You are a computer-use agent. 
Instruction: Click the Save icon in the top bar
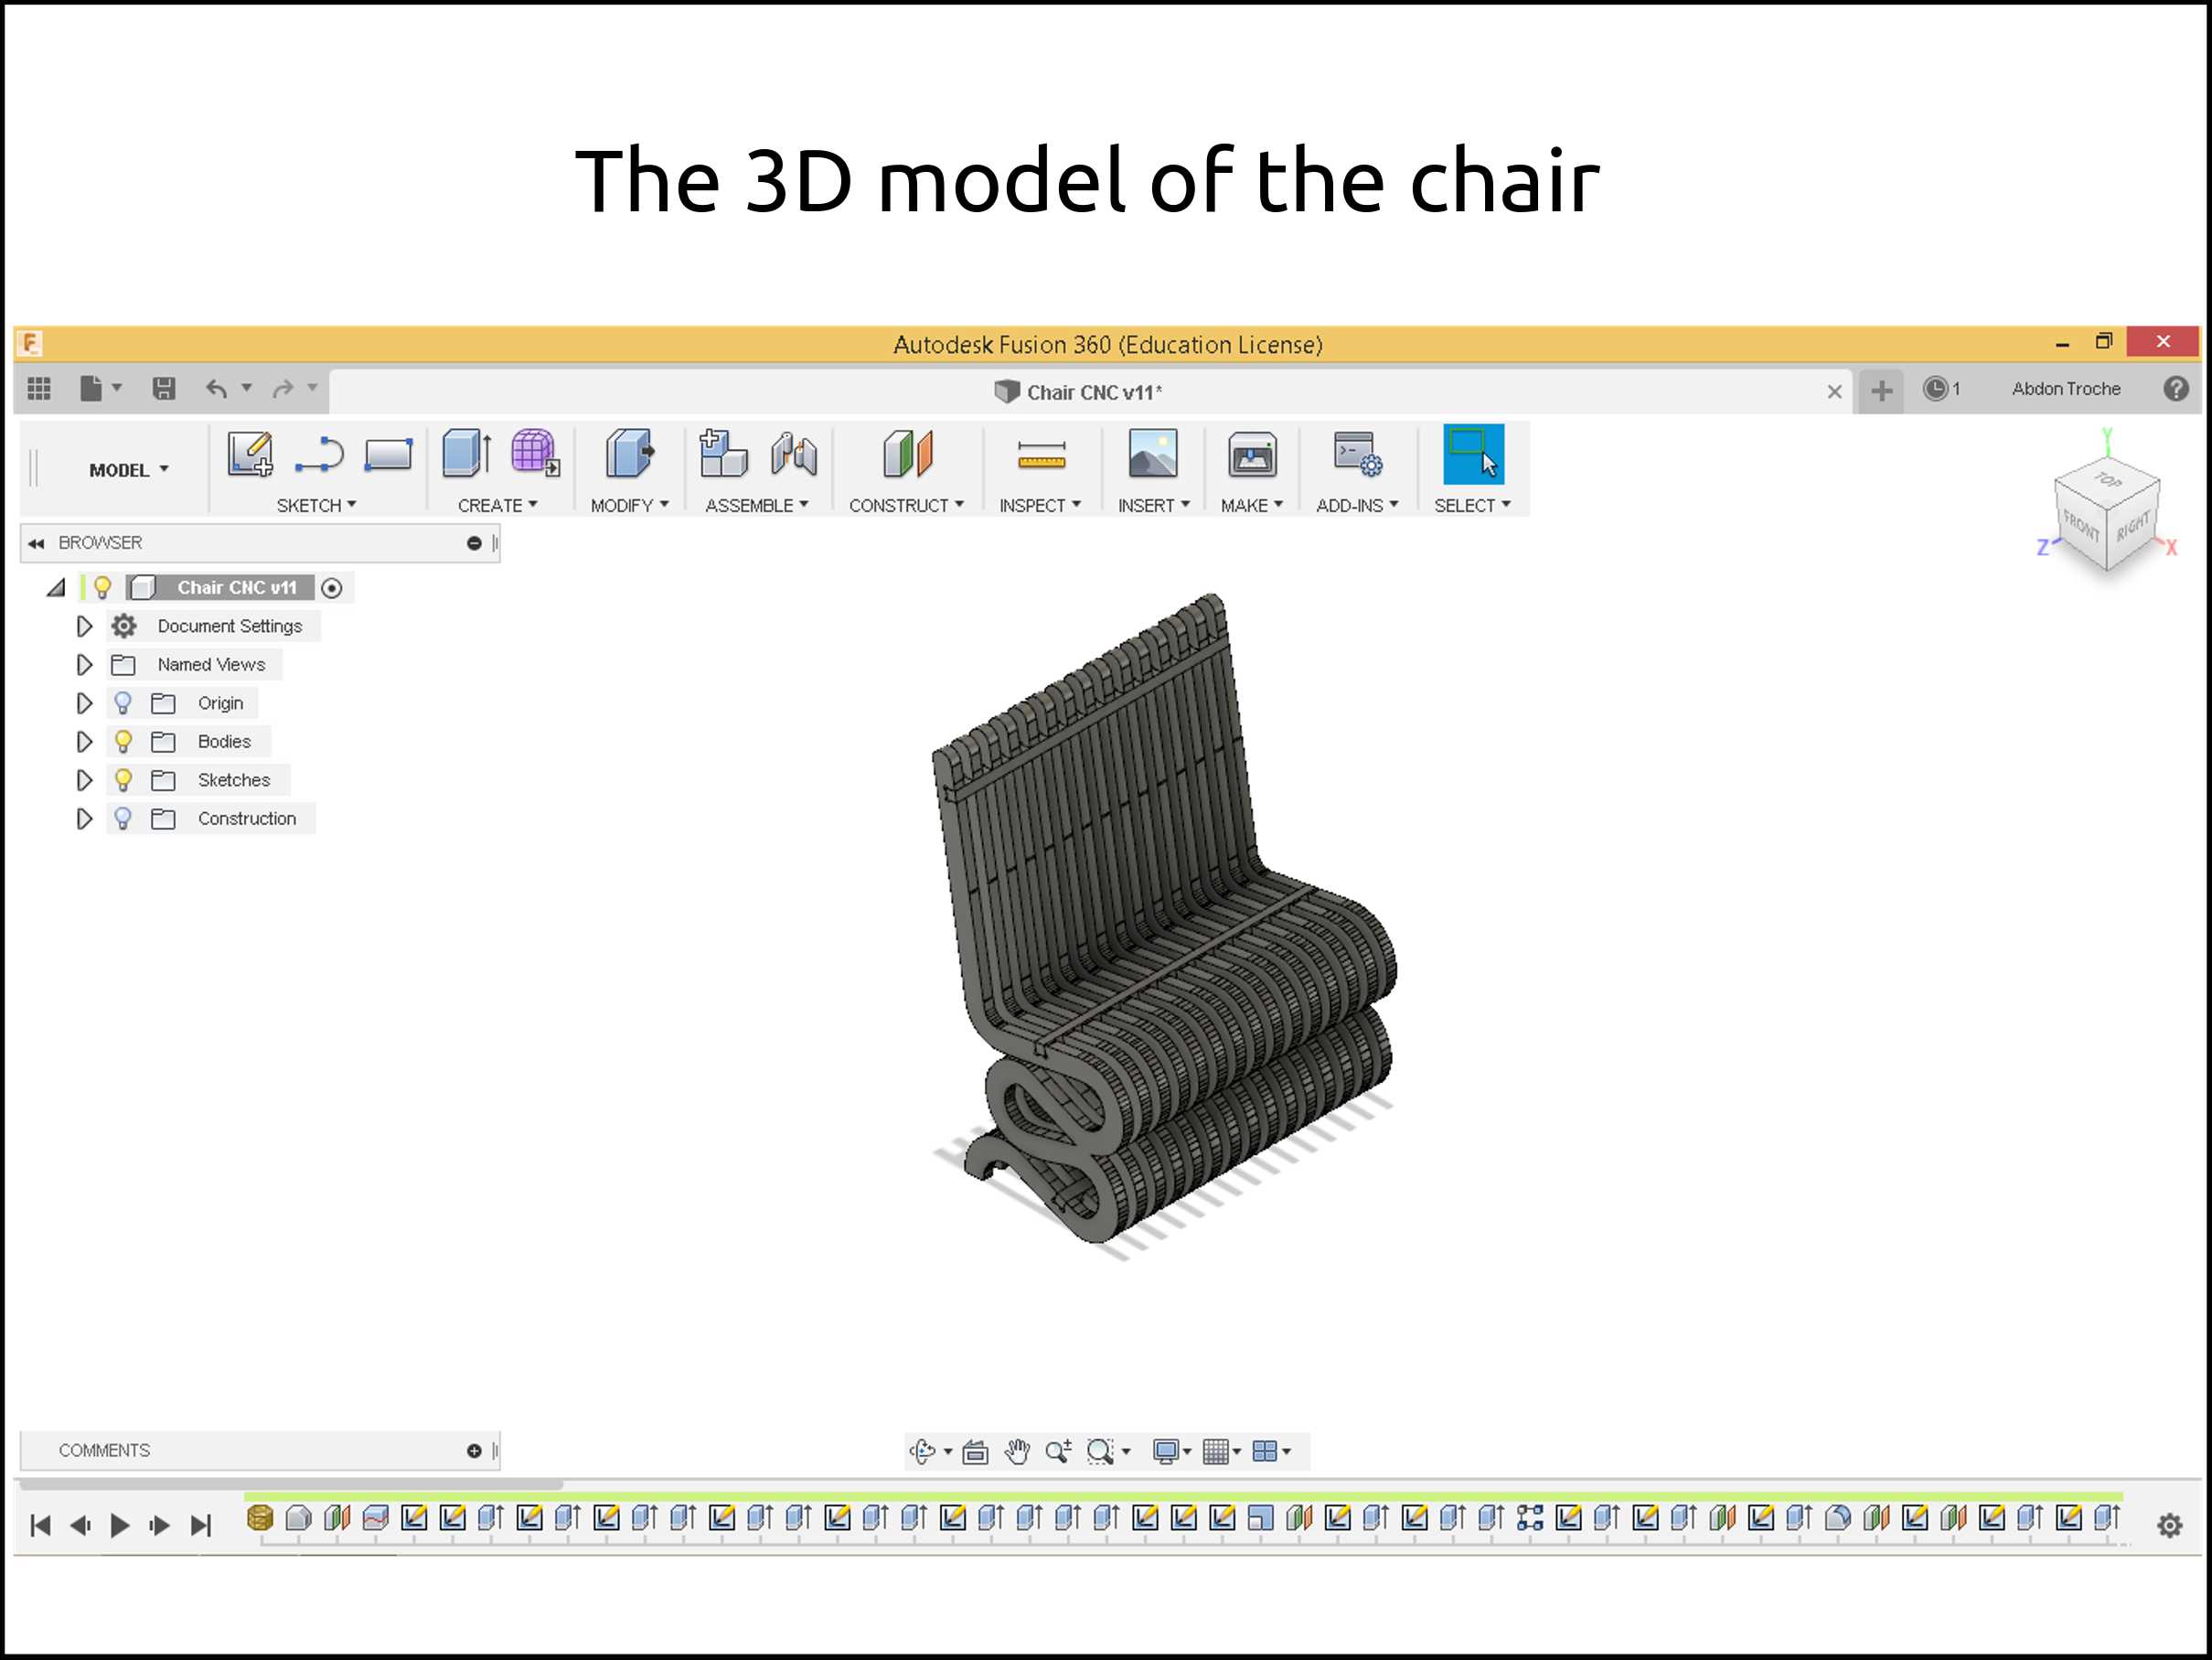pyautogui.click(x=164, y=388)
